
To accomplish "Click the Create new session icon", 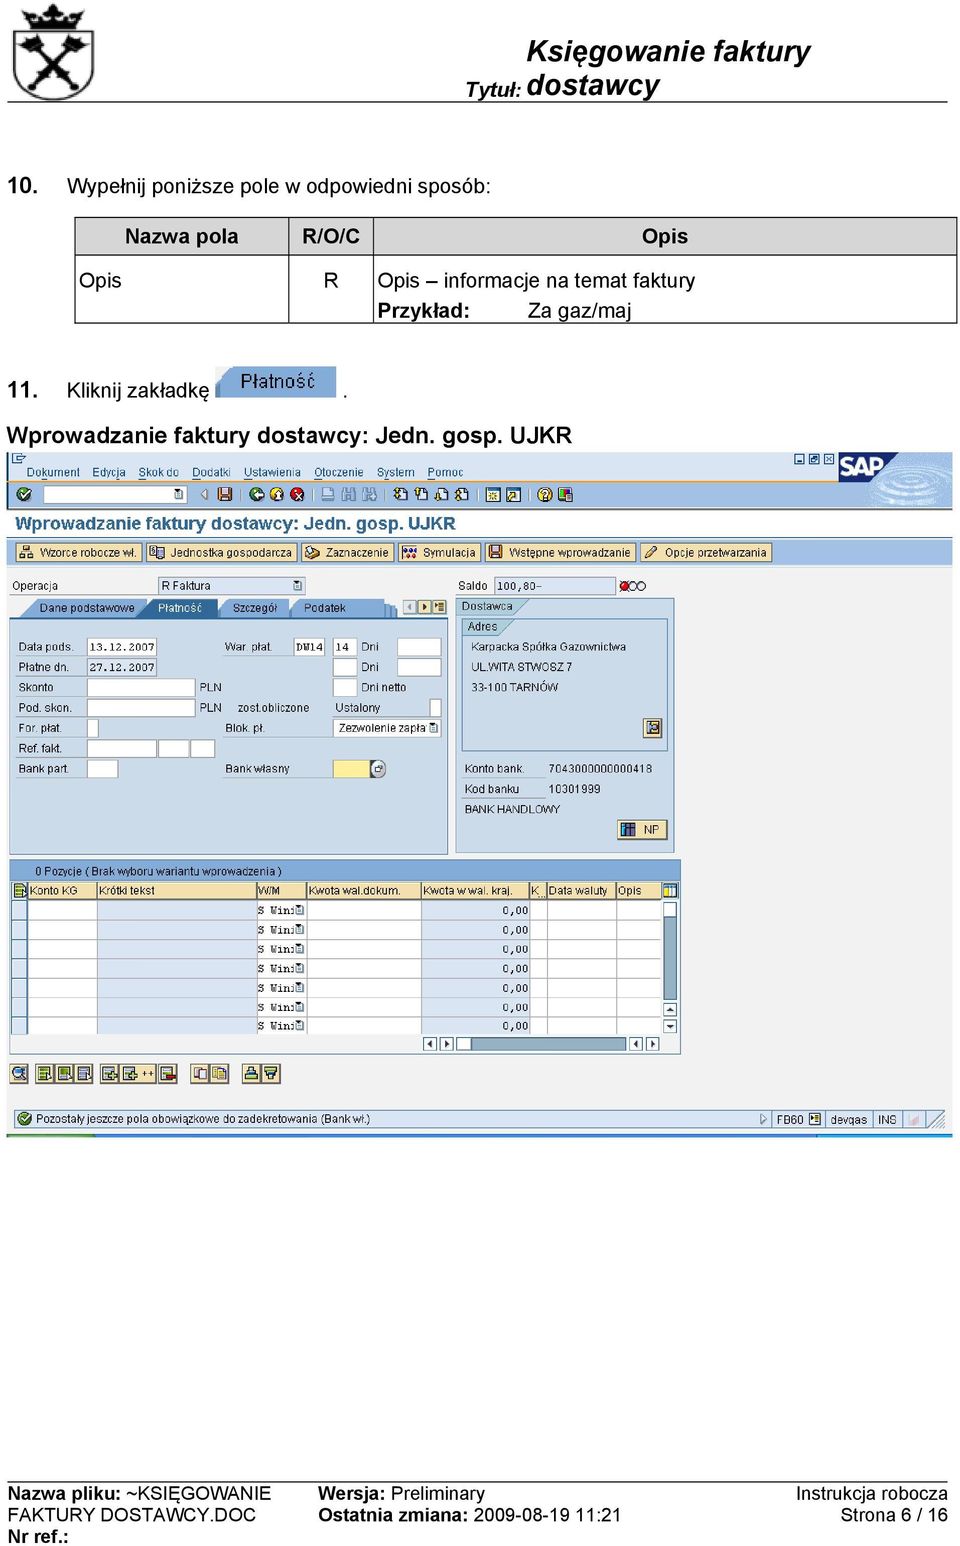I will pos(493,494).
